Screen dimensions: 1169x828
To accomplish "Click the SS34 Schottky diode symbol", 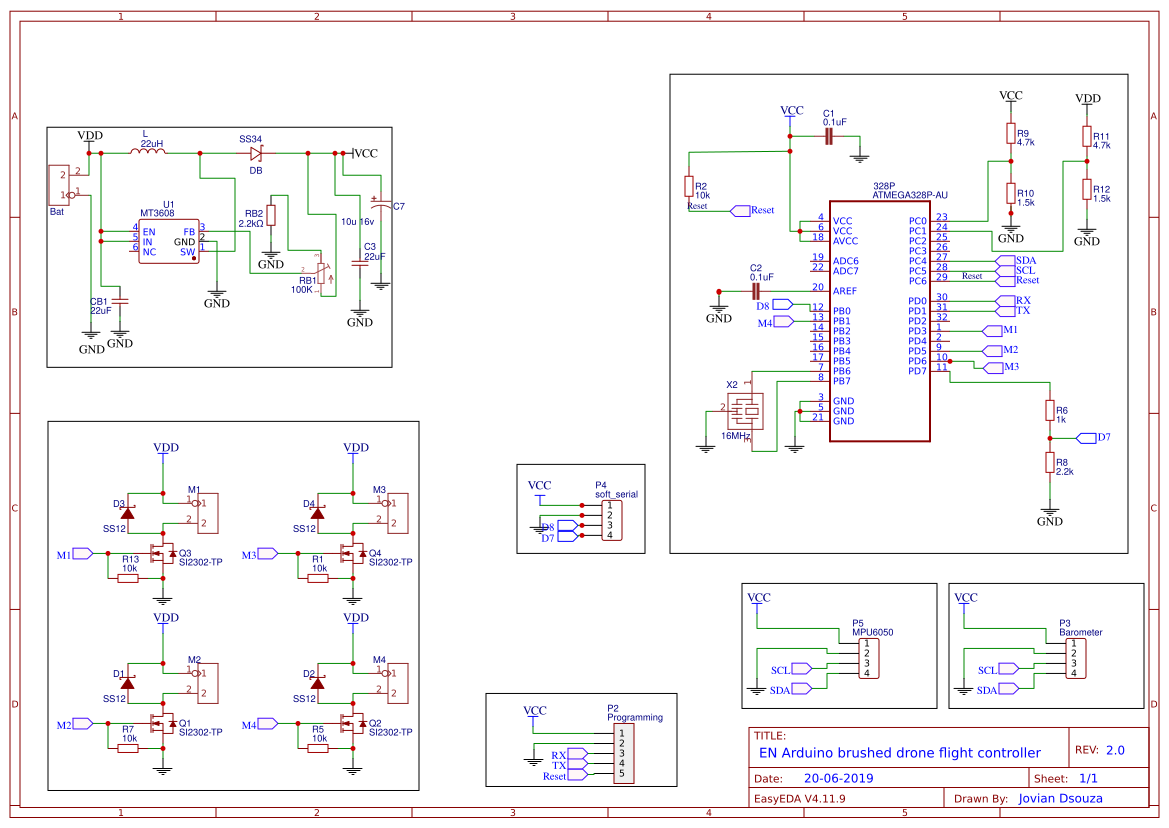I will point(256,153).
